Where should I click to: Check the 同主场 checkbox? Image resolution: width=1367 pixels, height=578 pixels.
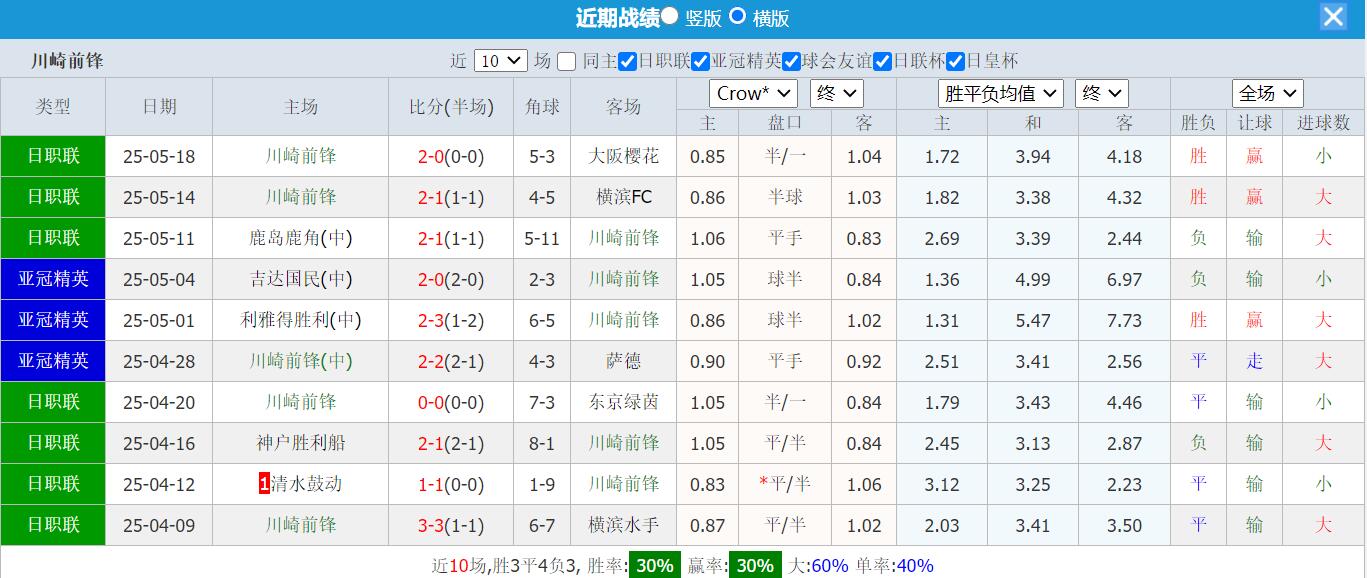pos(565,61)
